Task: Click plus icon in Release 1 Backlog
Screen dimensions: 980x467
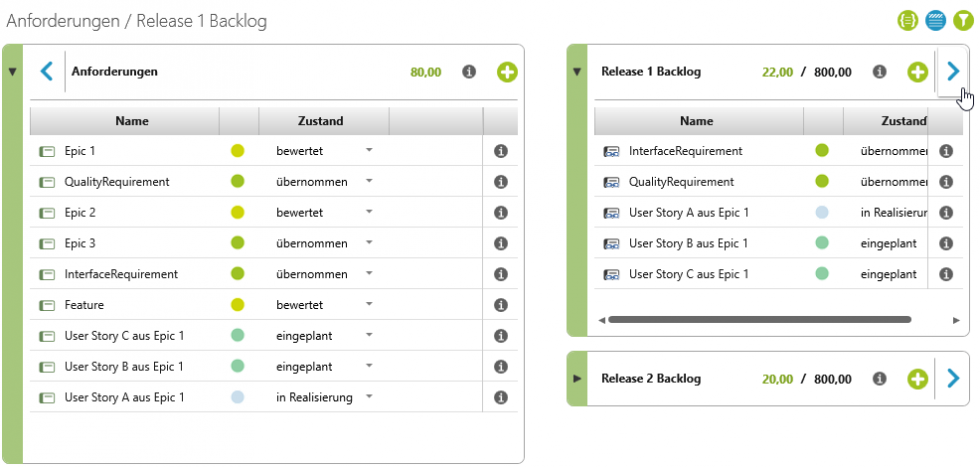Action: coord(917,72)
